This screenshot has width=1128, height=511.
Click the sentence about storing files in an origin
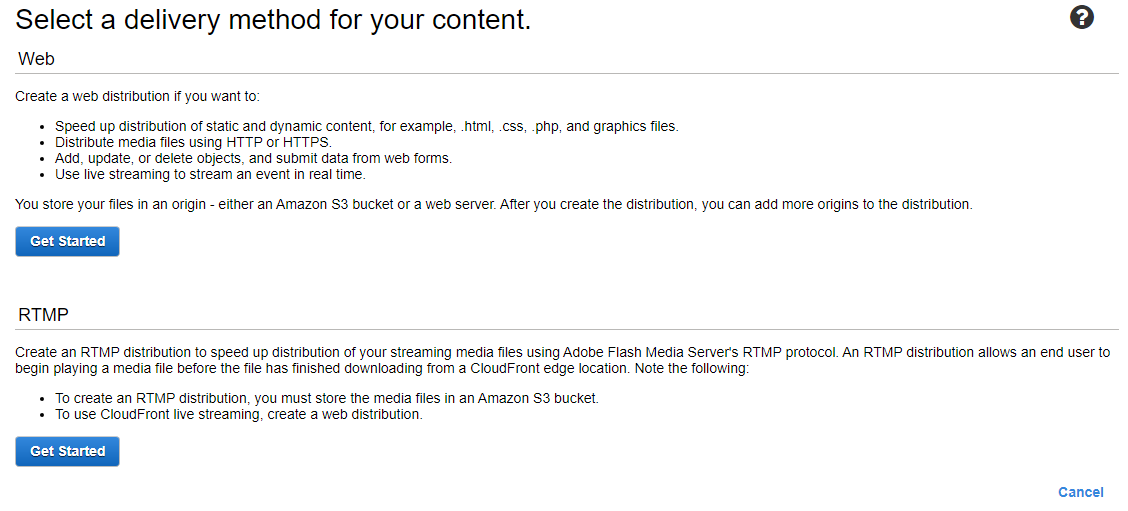point(494,205)
